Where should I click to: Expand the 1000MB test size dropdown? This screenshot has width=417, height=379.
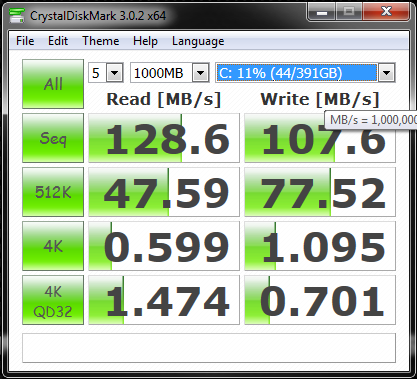[x=201, y=73]
